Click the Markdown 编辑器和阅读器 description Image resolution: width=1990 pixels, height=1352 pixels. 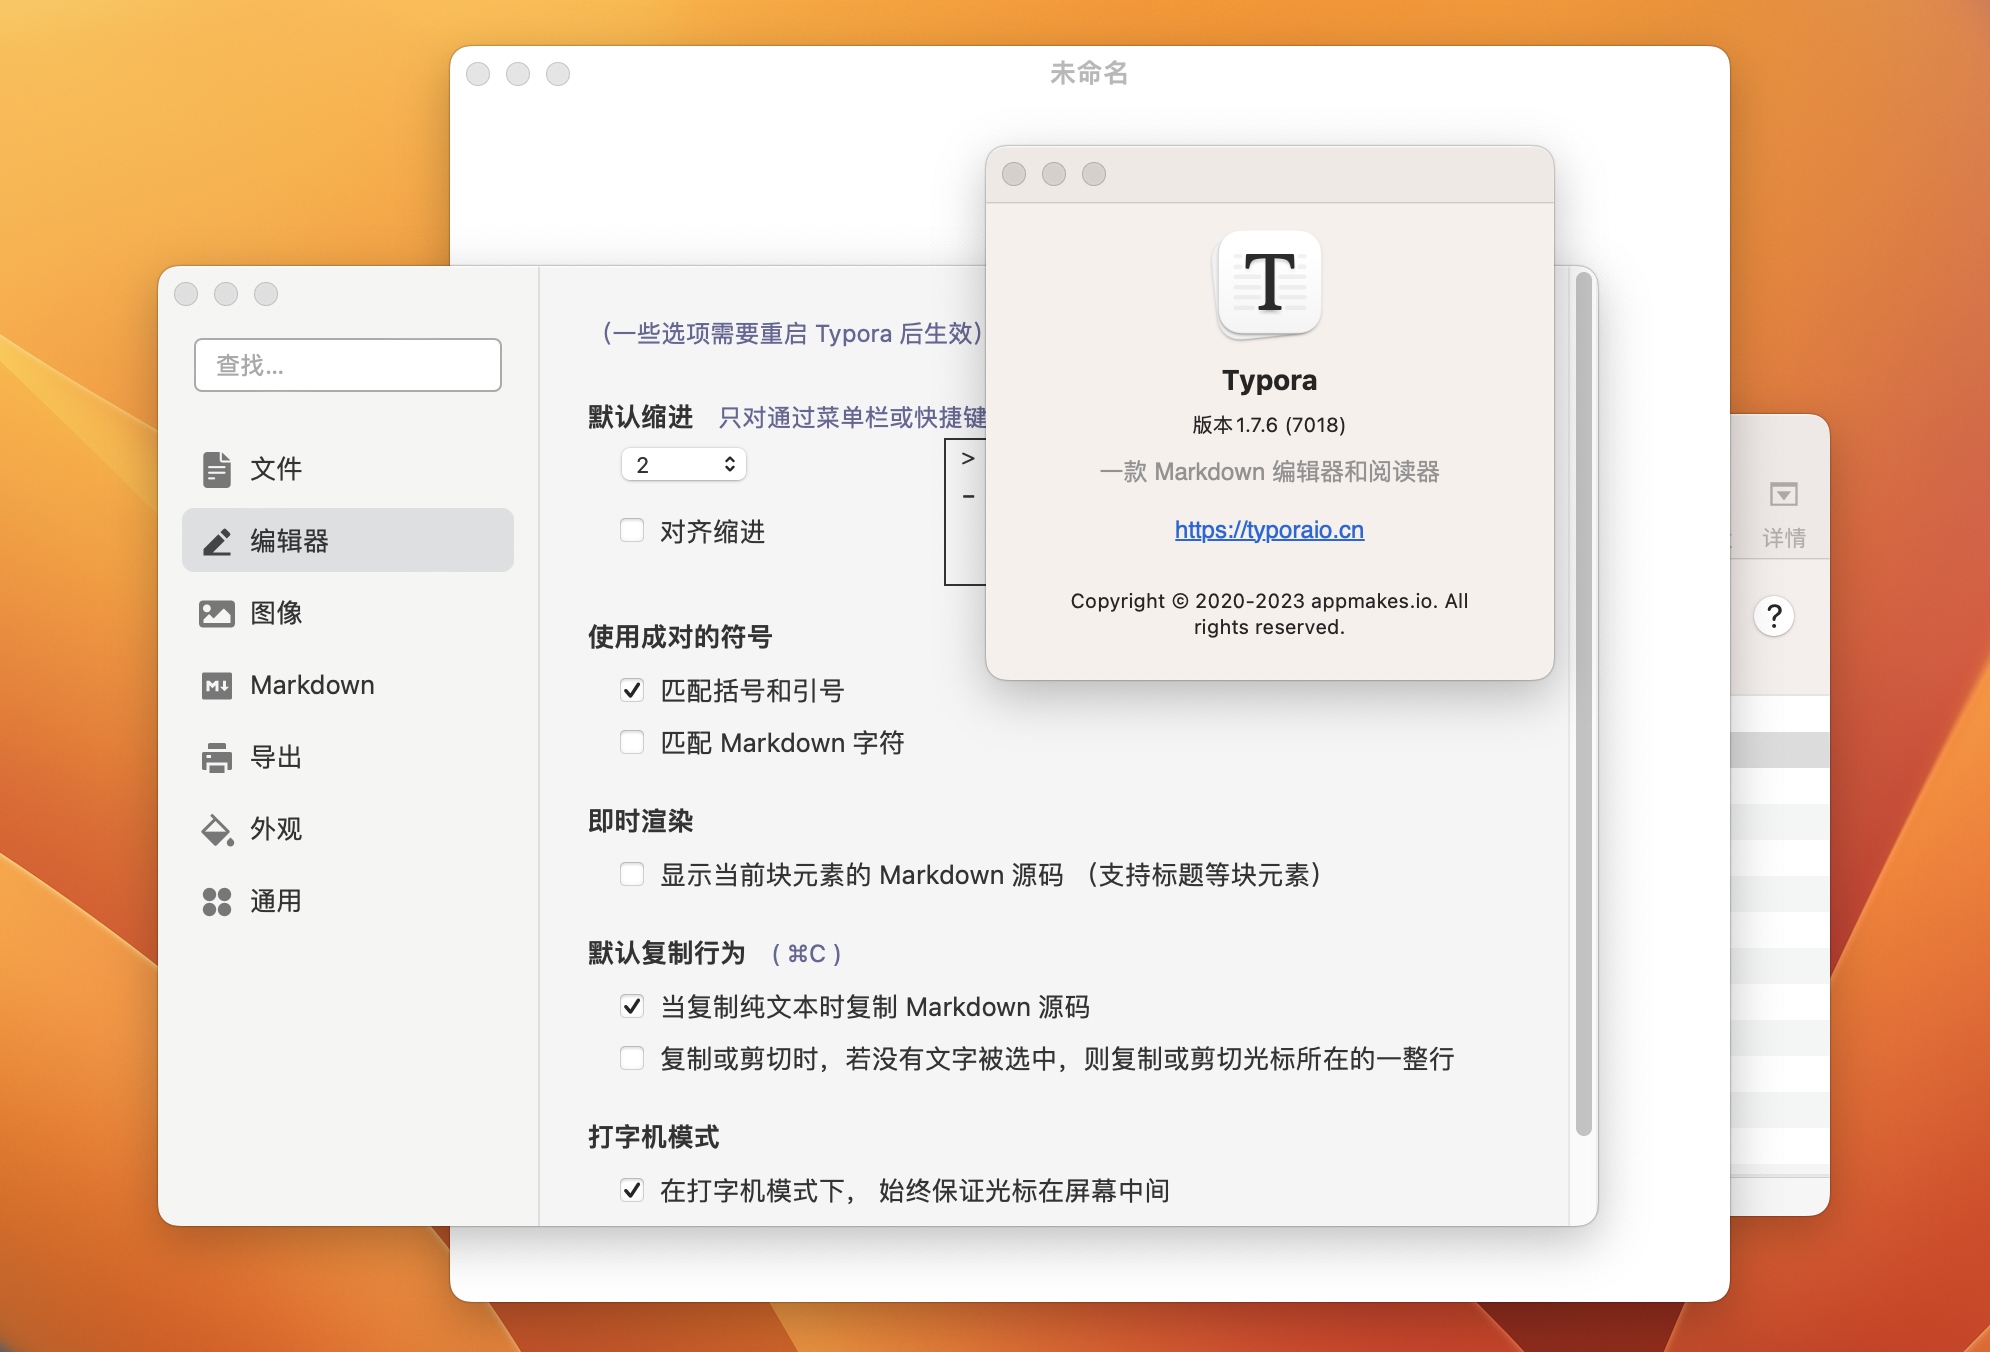[x=1269, y=472]
